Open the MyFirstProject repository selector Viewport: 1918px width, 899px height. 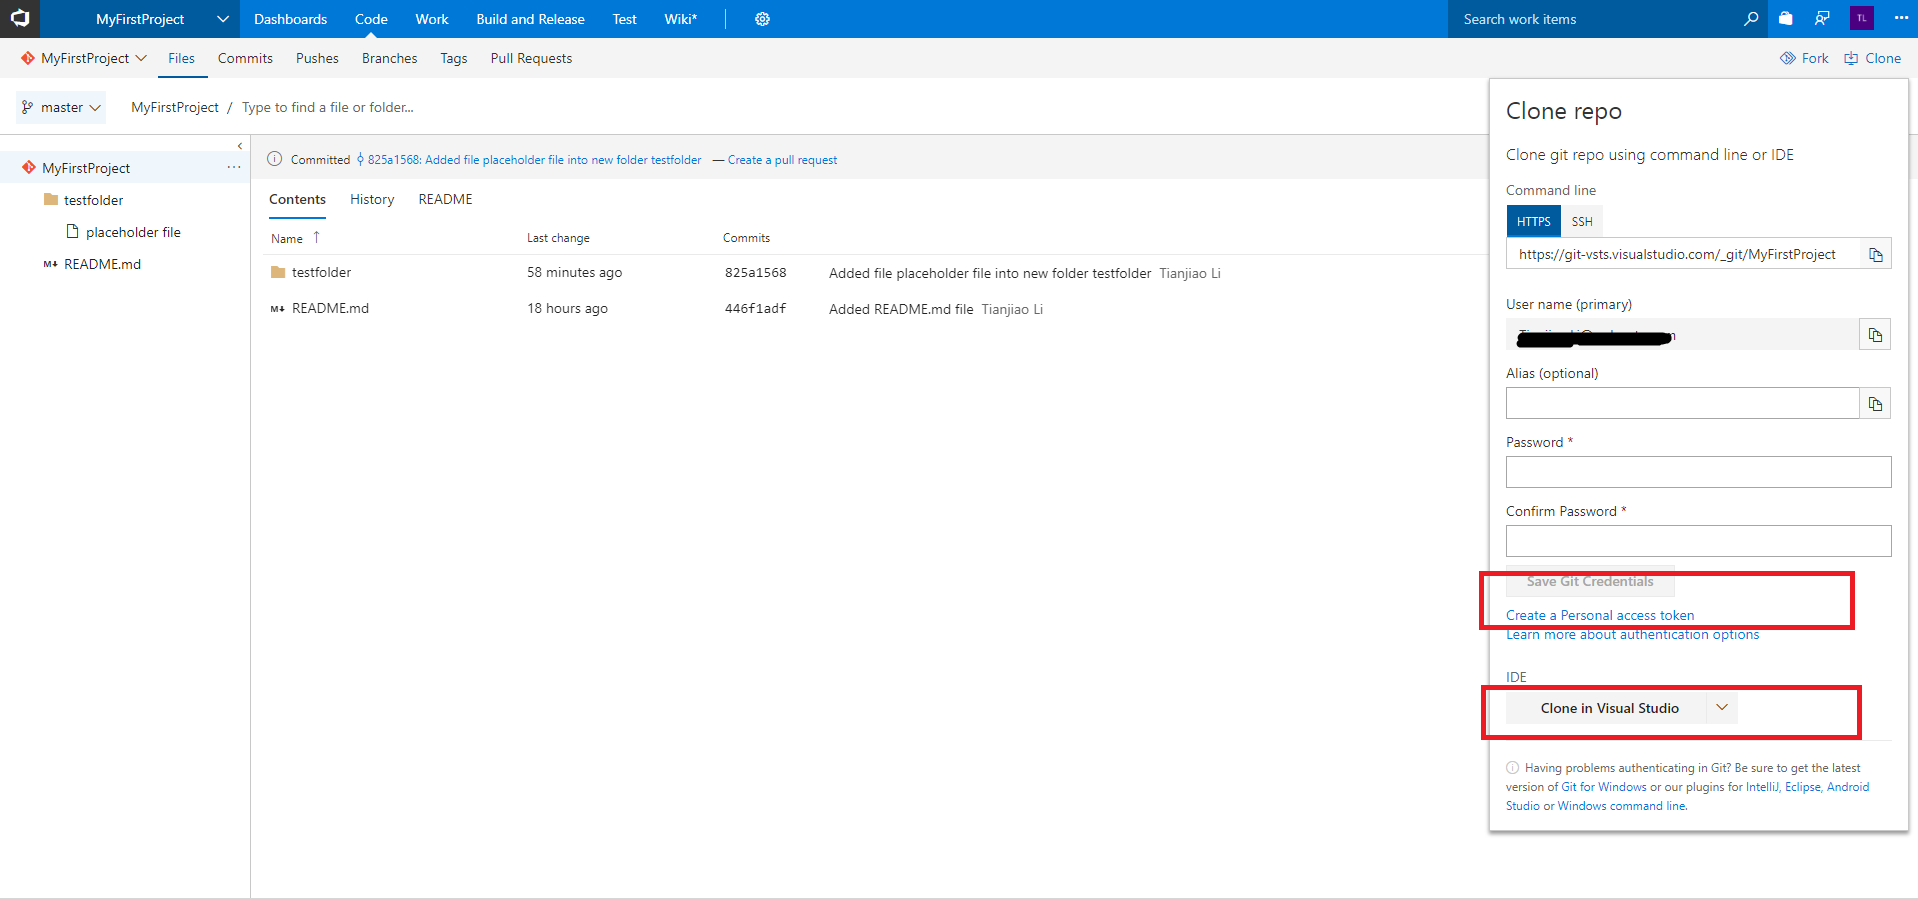(84, 58)
